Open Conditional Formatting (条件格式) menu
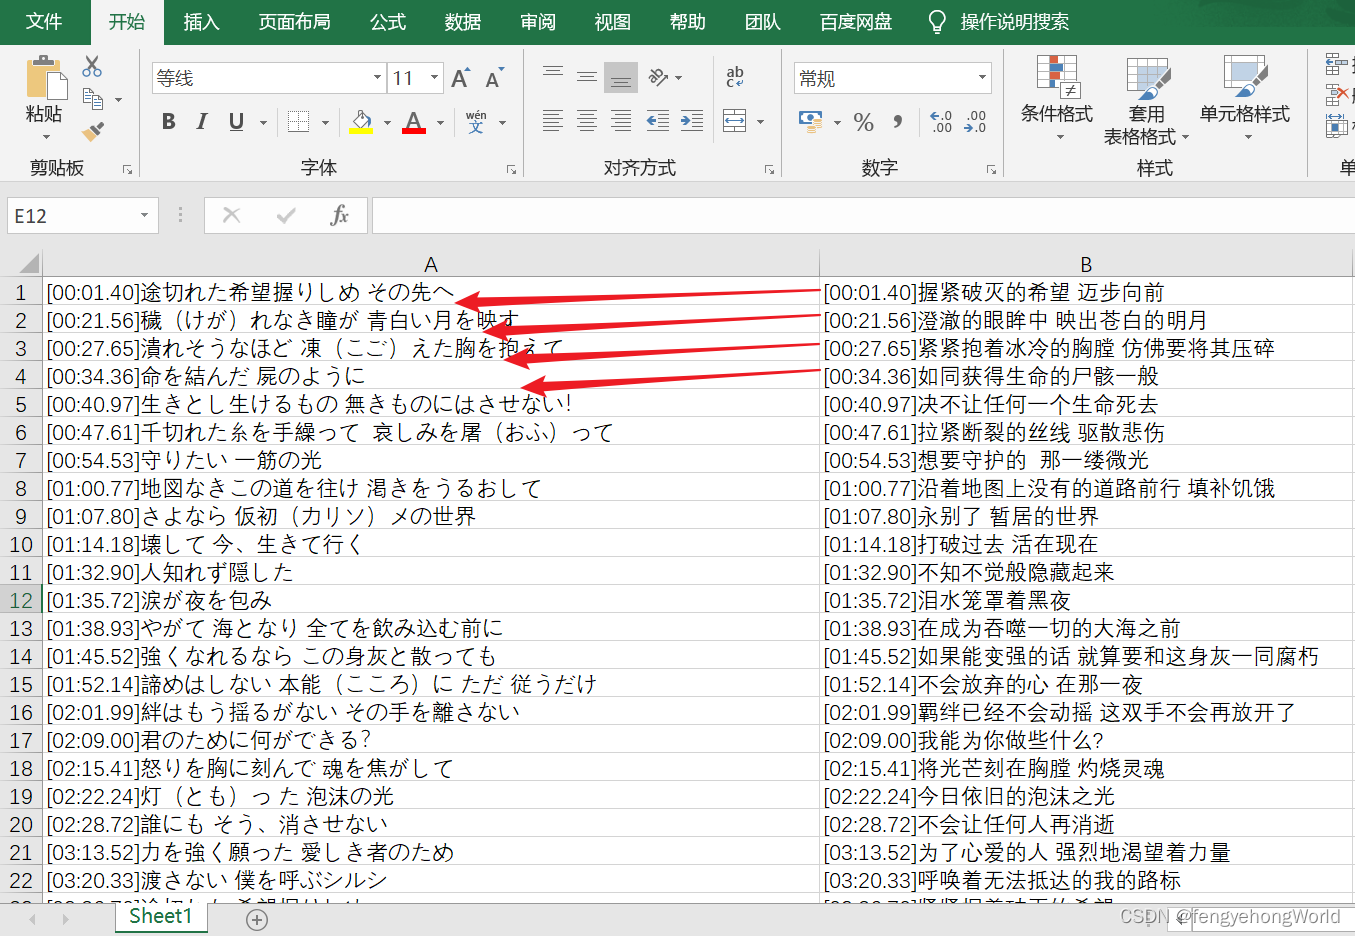The height and width of the screenshot is (936, 1355). pyautogui.click(x=1057, y=98)
